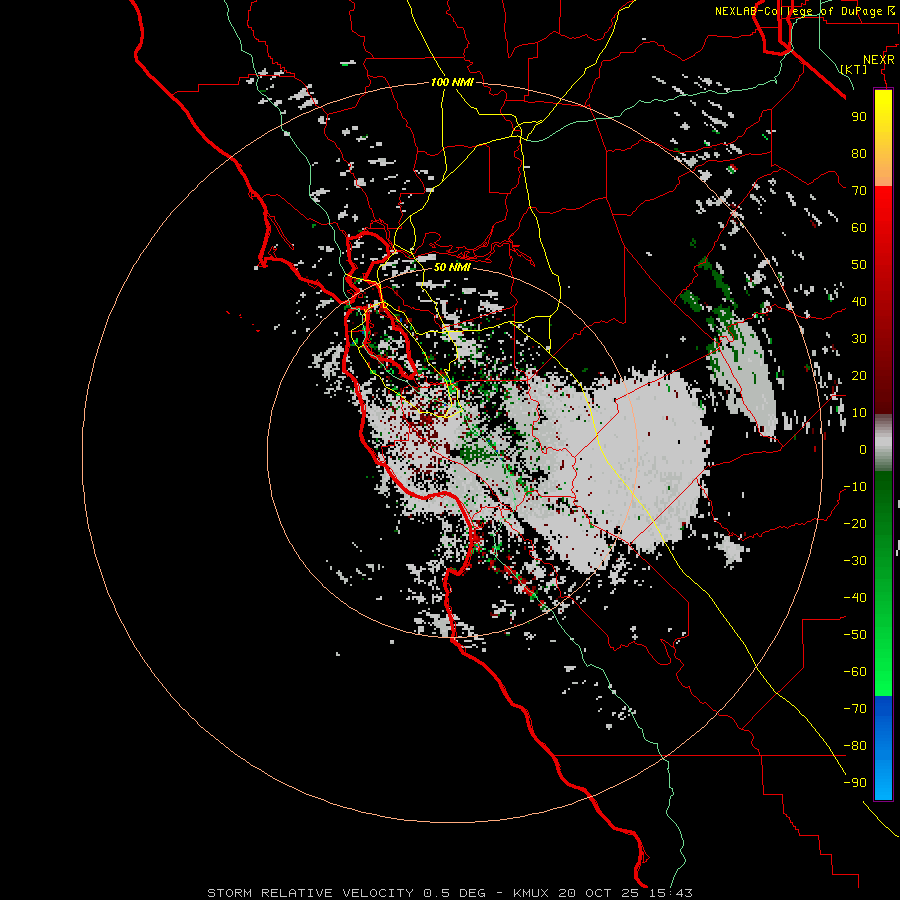
Task: Click the -60 velocity scale label
Action: [x=855, y=672]
